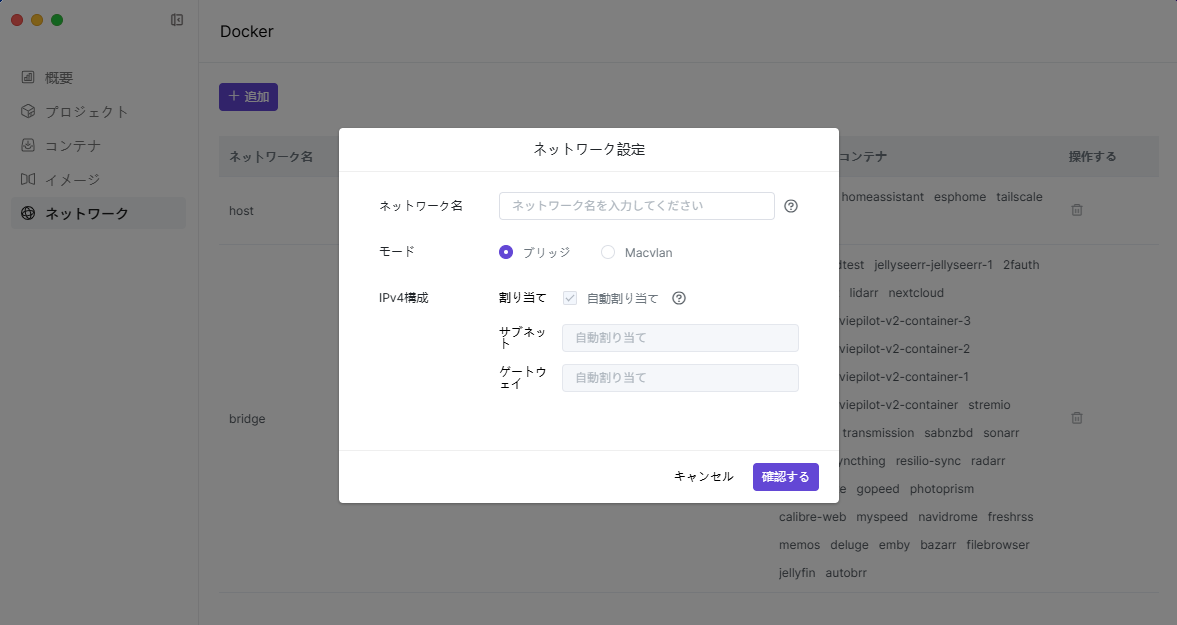
Task: Click the sidebar collapse toggle icon
Action: point(177,20)
